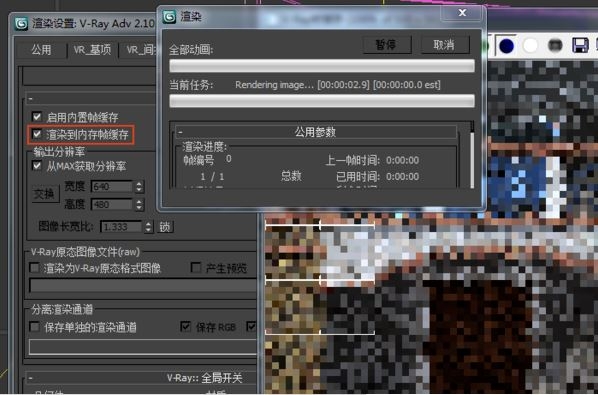The height and width of the screenshot is (395, 598).
Task: Open the partially hidden VR_间 tab
Action: pos(139,50)
